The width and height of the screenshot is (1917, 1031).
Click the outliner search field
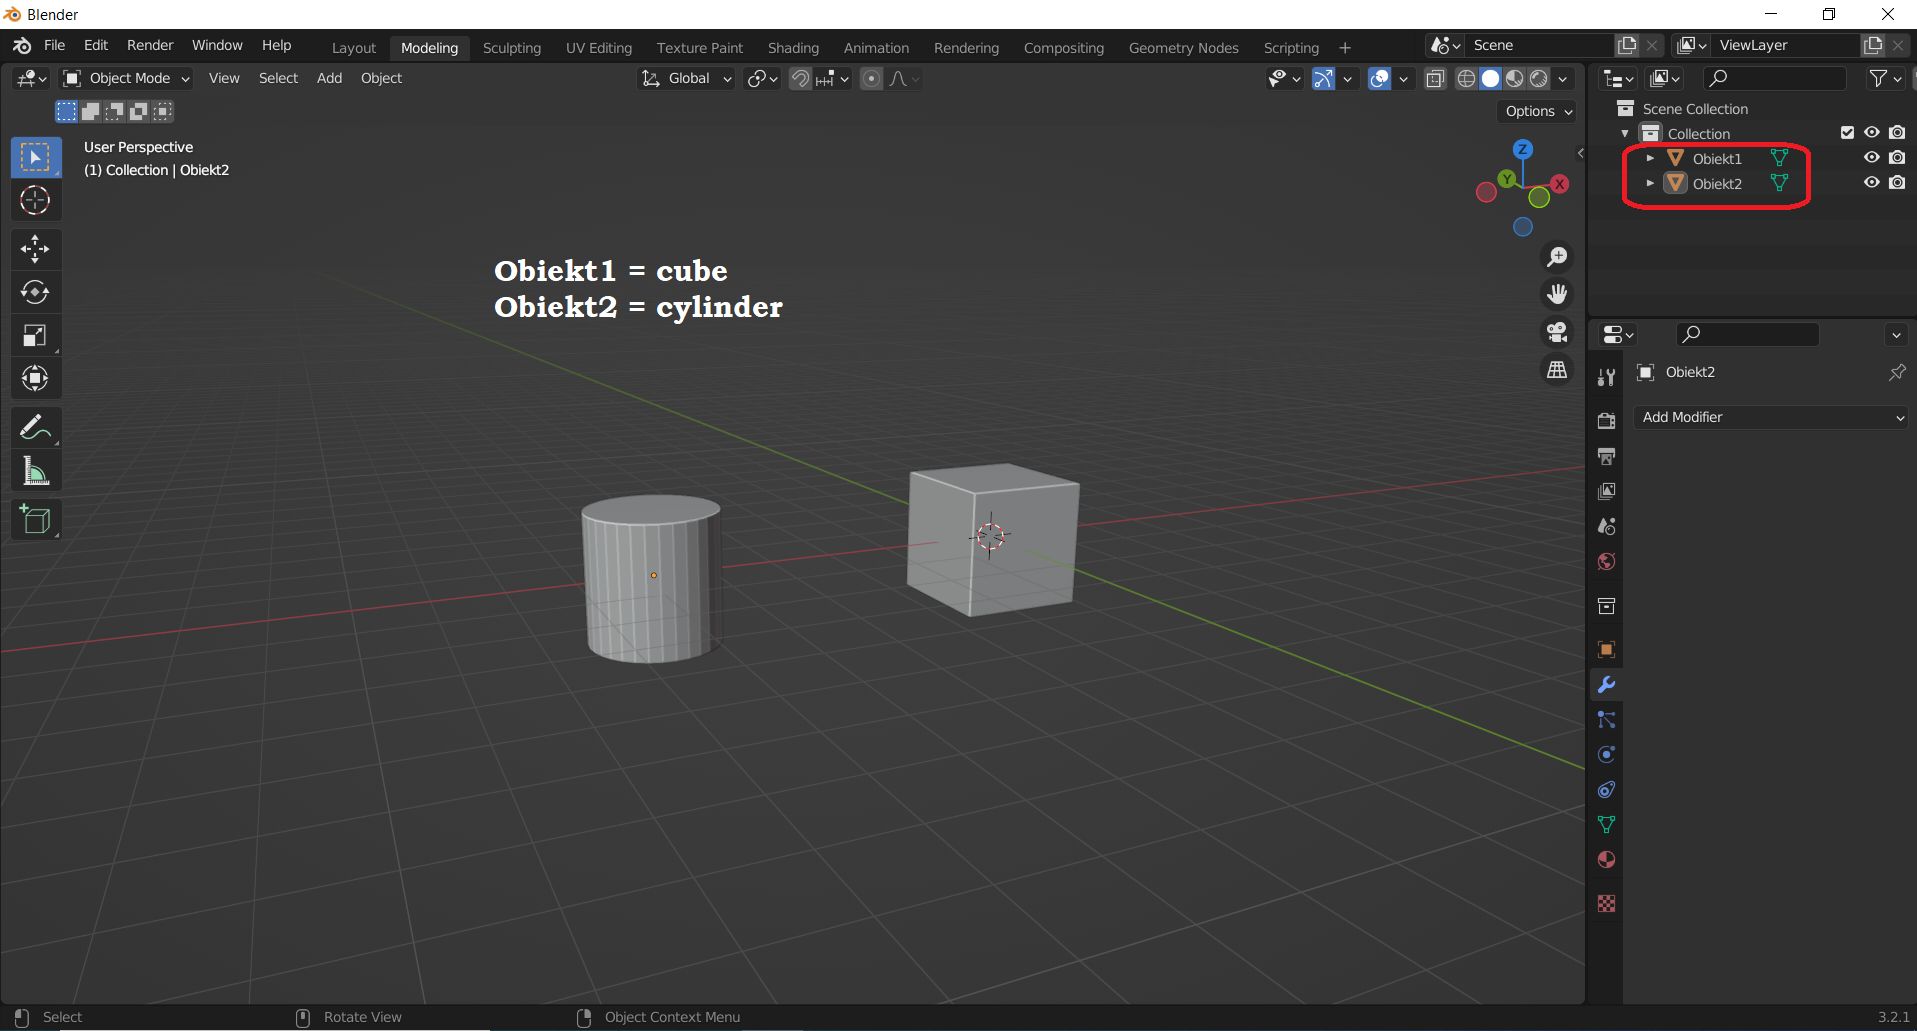click(x=1775, y=78)
